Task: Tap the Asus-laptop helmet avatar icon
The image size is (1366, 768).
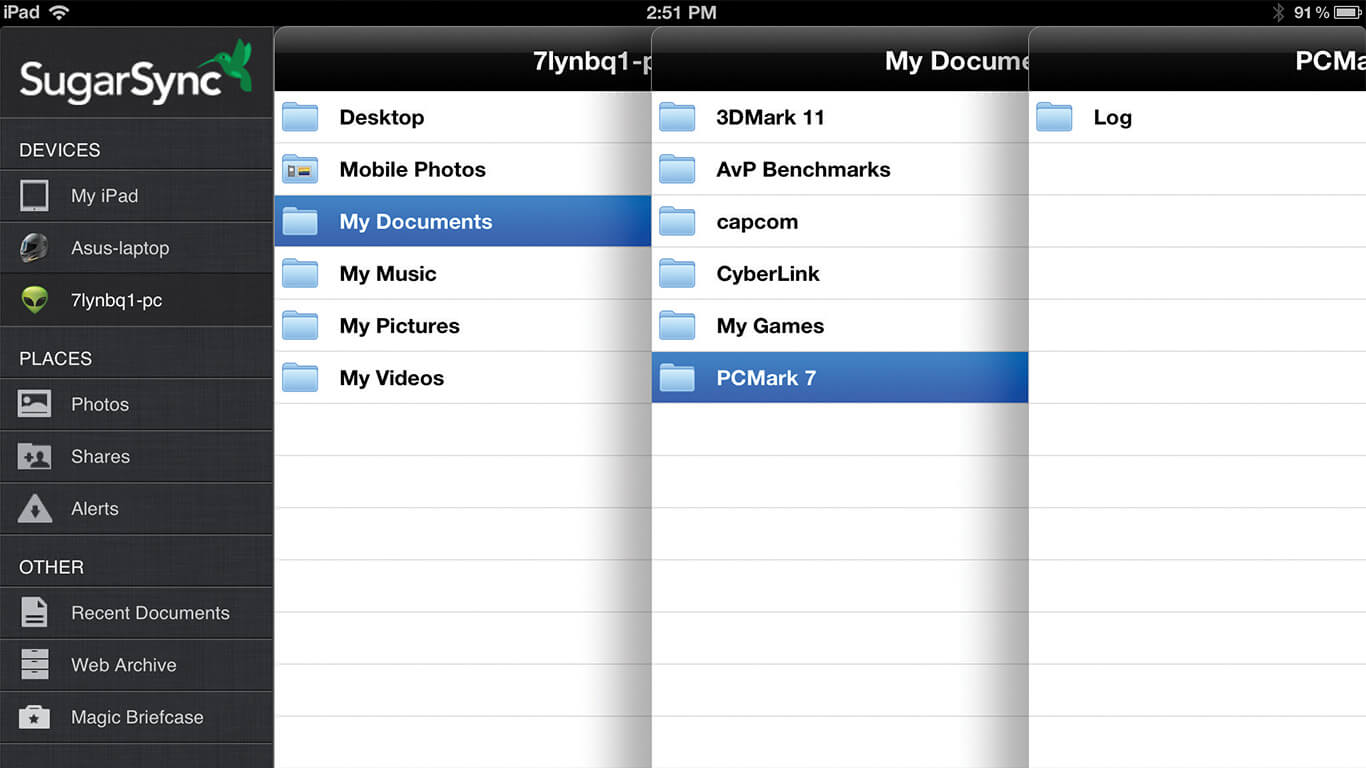Action: click(34, 248)
